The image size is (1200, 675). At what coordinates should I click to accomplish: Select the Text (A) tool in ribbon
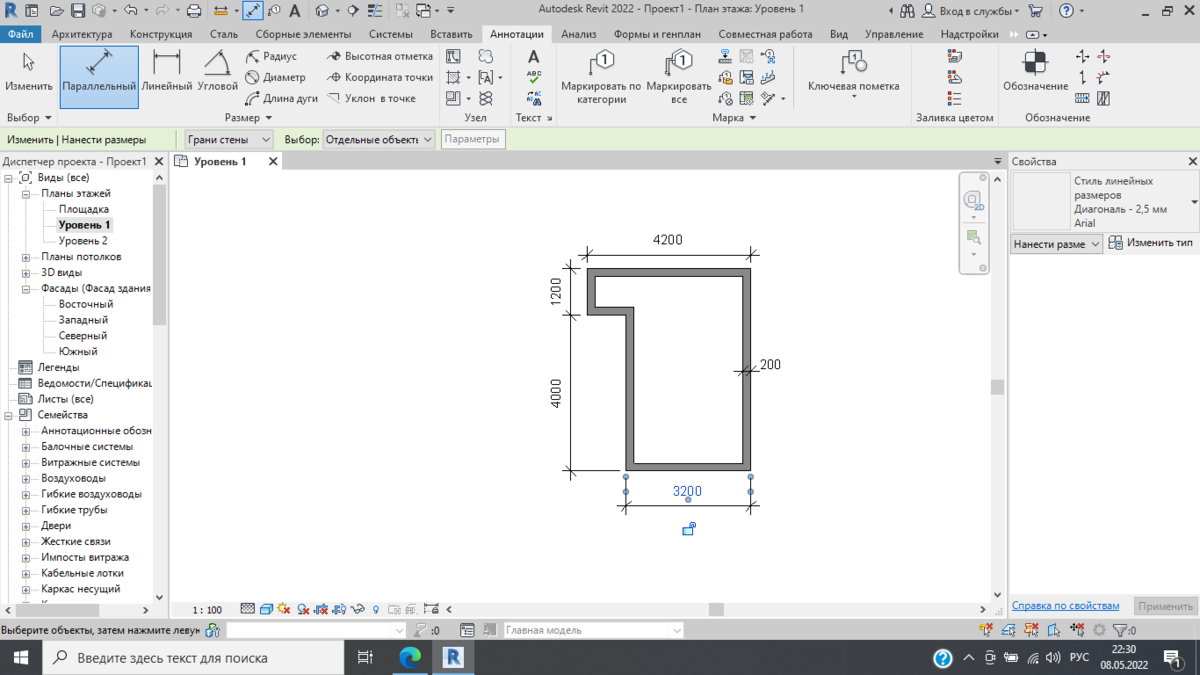534,57
